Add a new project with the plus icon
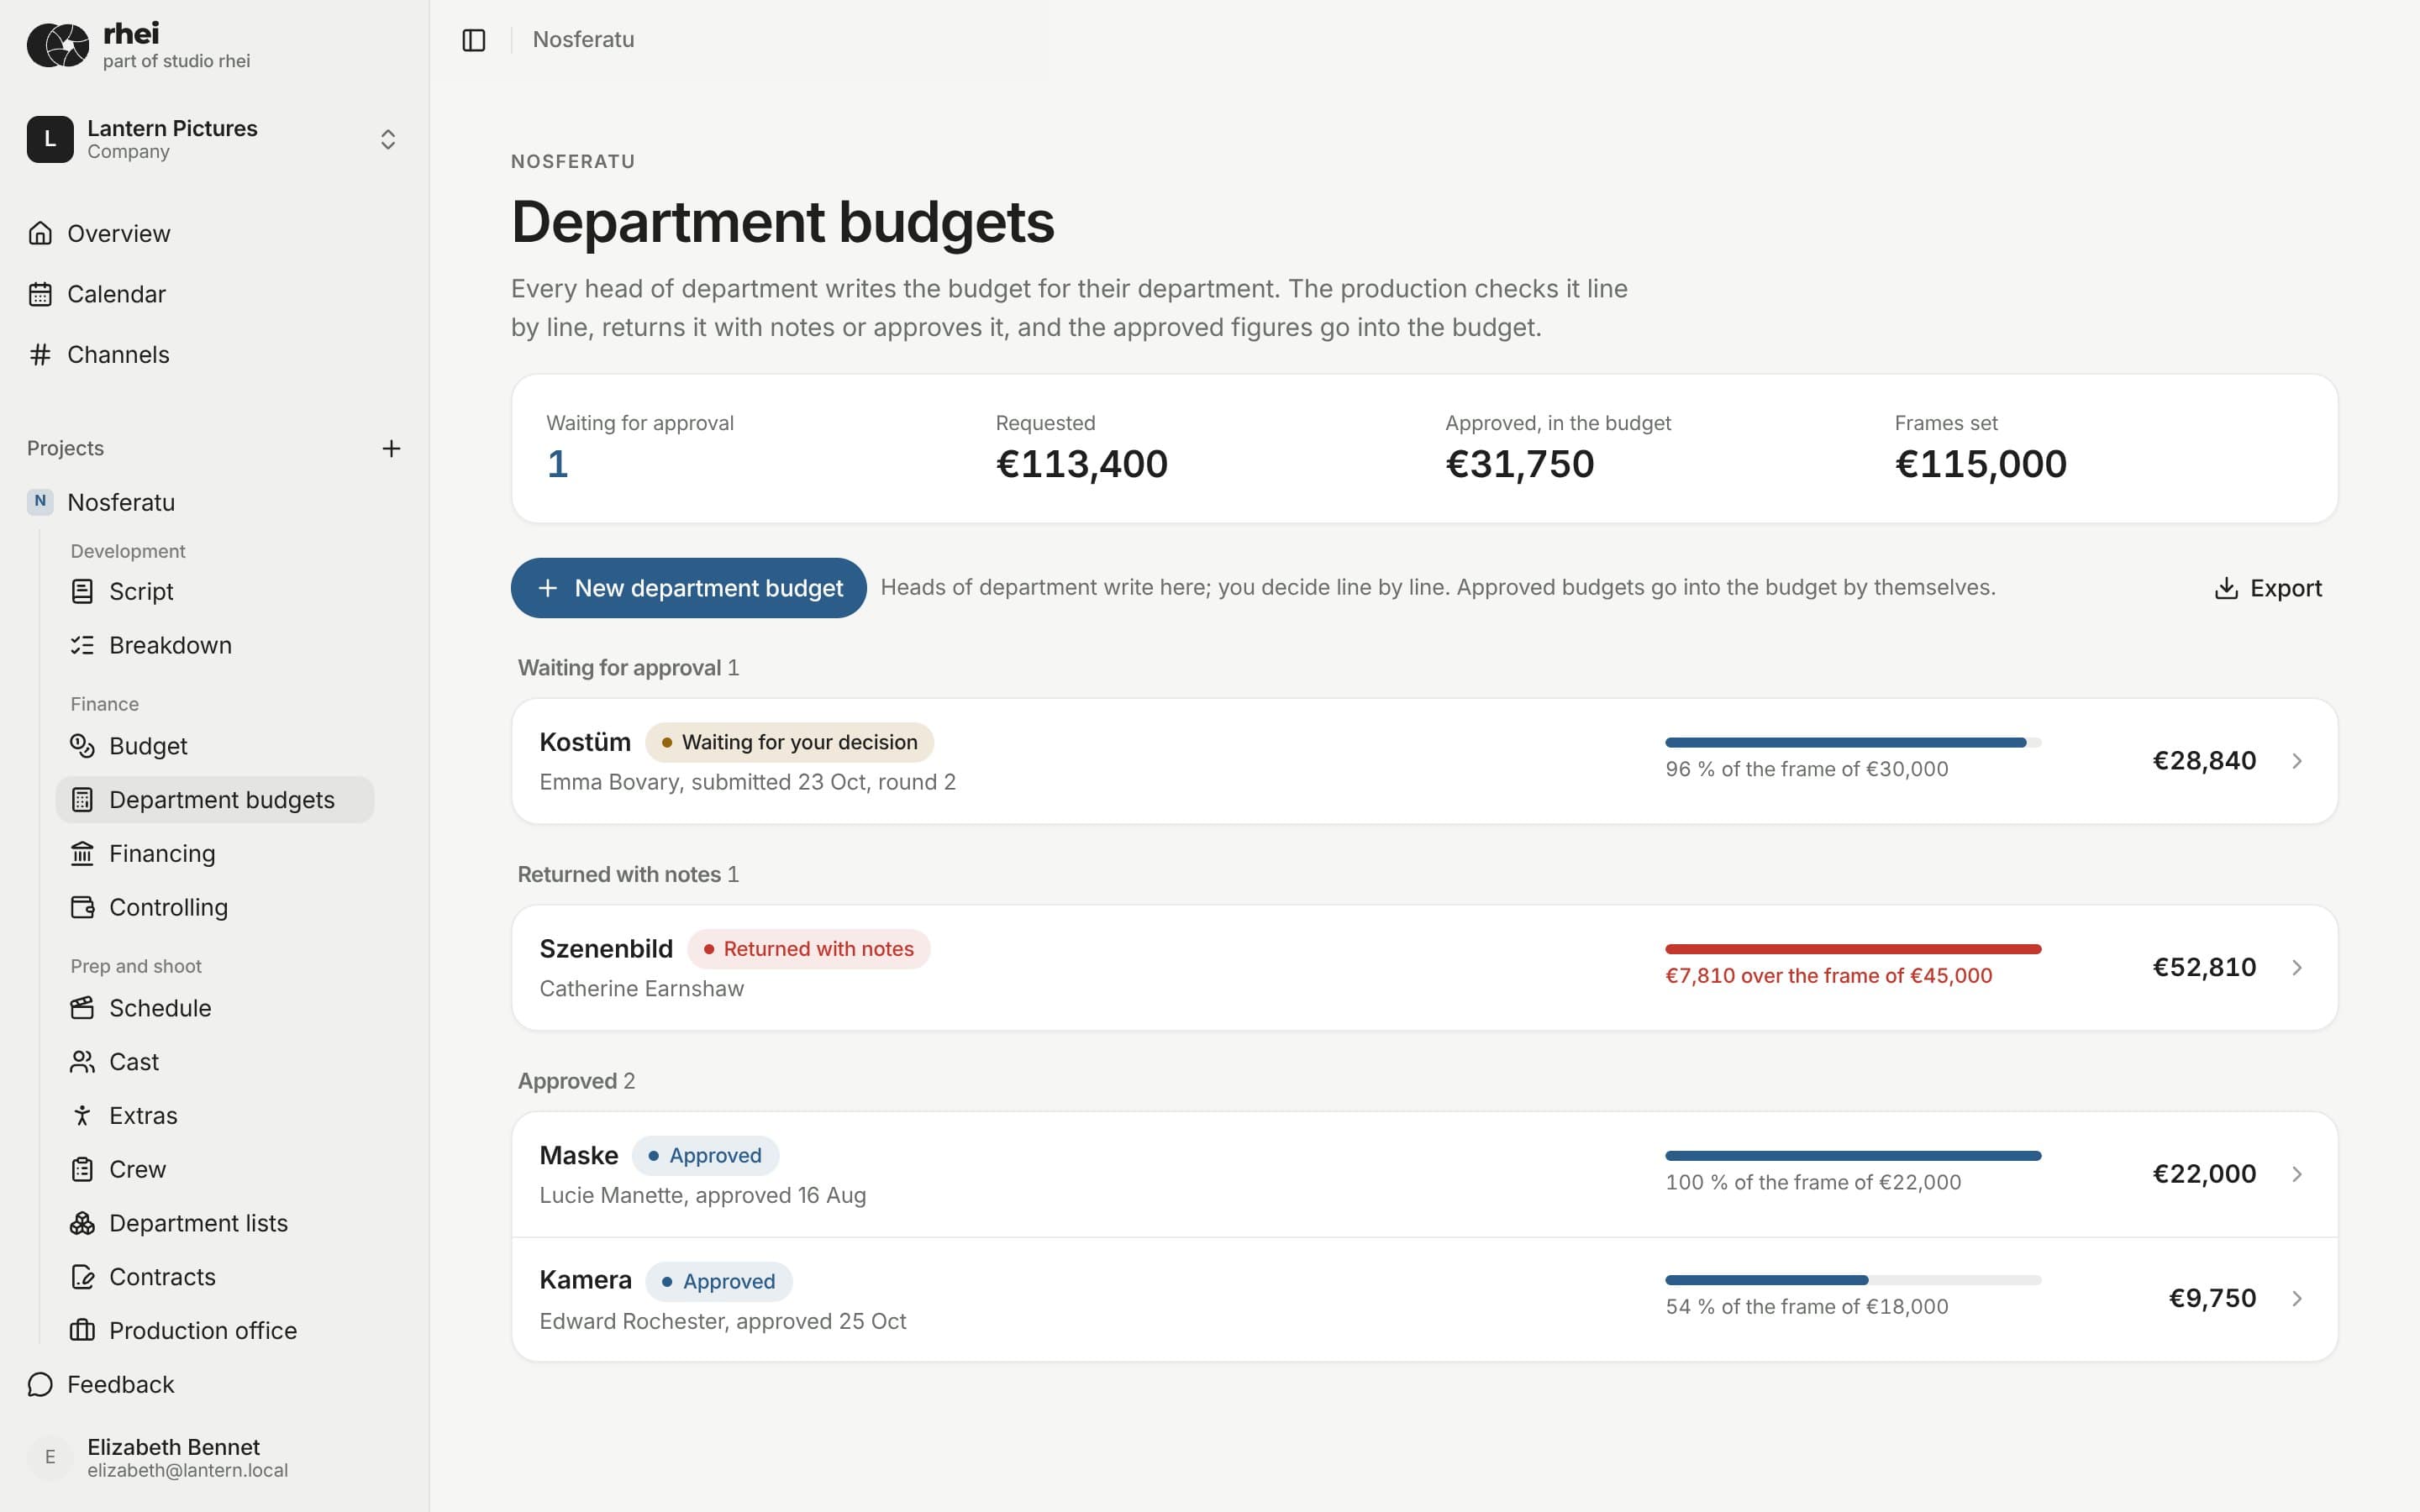The image size is (2420, 1512). coord(391,449)
